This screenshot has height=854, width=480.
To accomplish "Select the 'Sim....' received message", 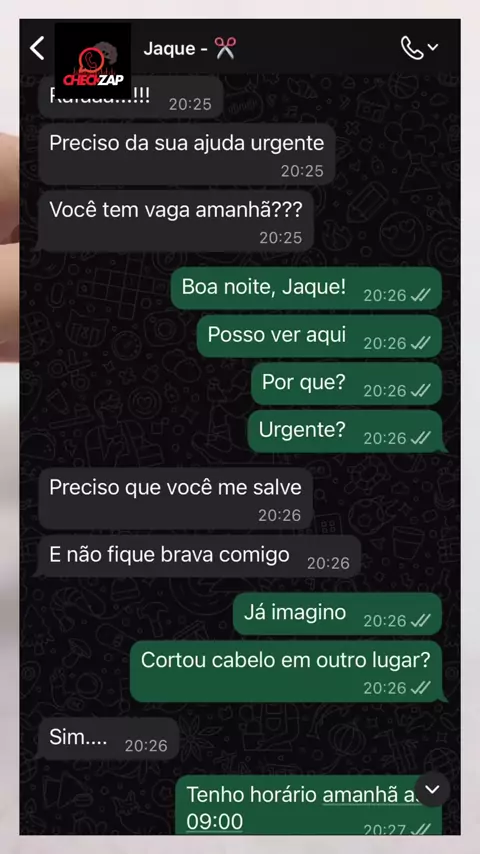I will (108, 739).
